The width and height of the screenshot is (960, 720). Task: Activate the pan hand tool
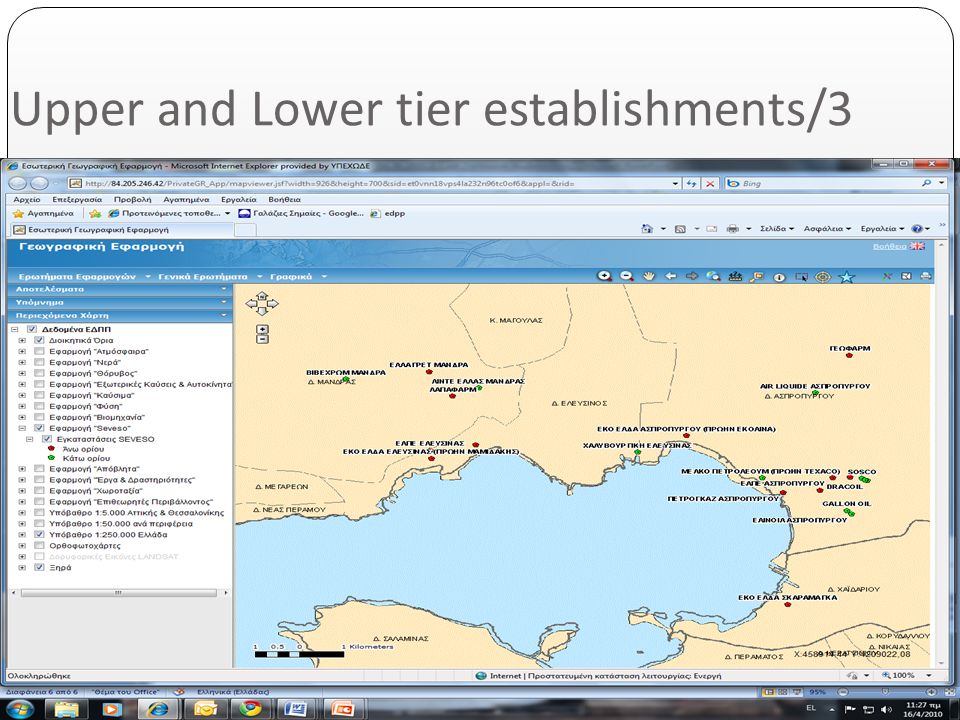click(648, 276)
